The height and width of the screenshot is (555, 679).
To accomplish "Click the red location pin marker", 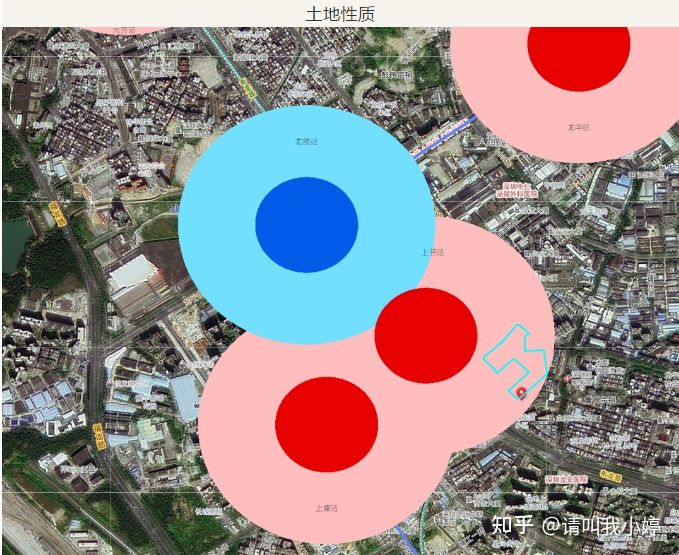I will point(522,393).
